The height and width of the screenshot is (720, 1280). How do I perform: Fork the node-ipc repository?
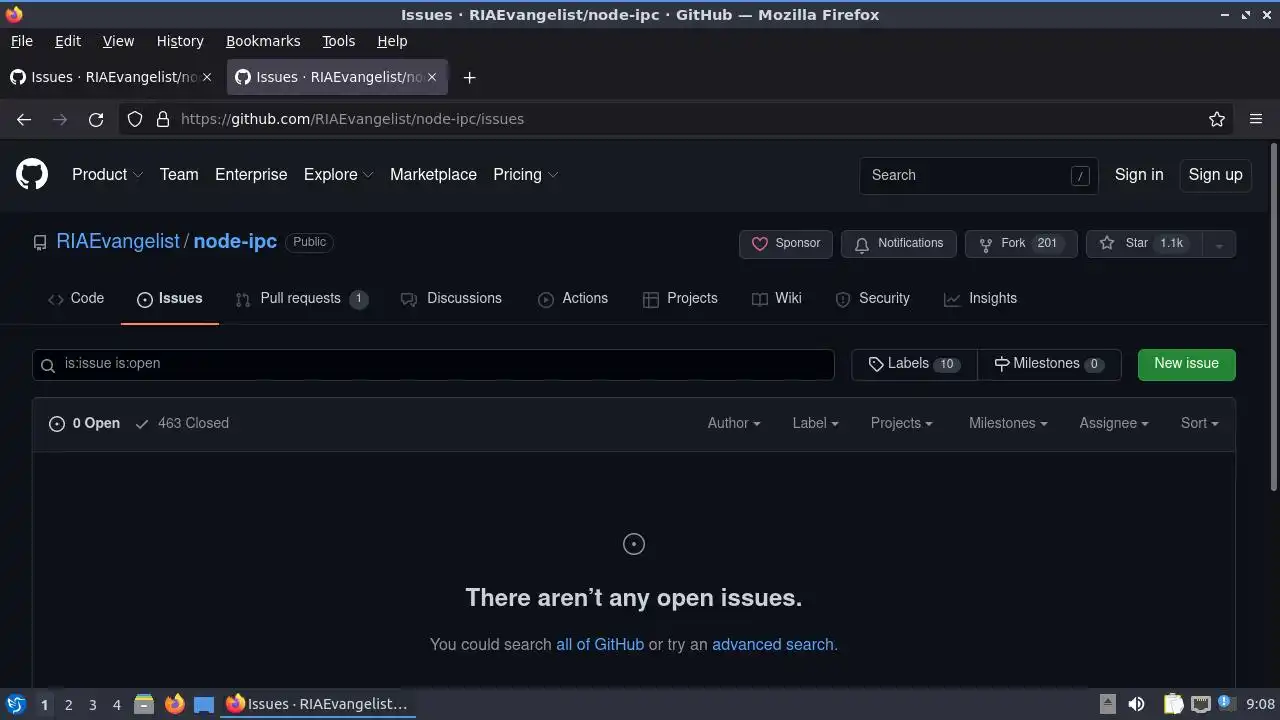tap(1021, 244)
